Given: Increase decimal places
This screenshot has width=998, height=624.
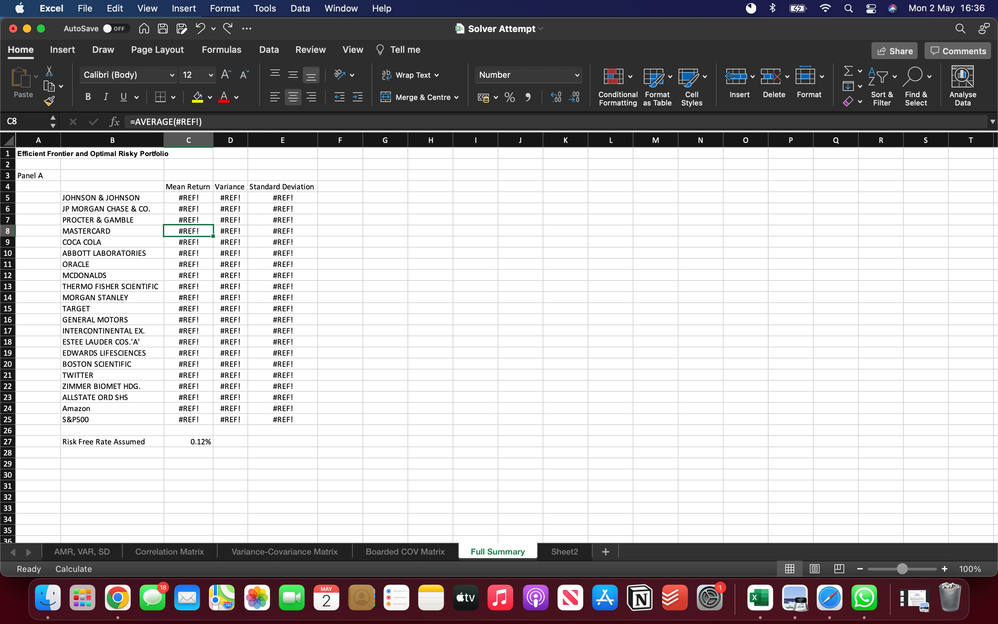Looking at the screenshot, I should (556, 97).
